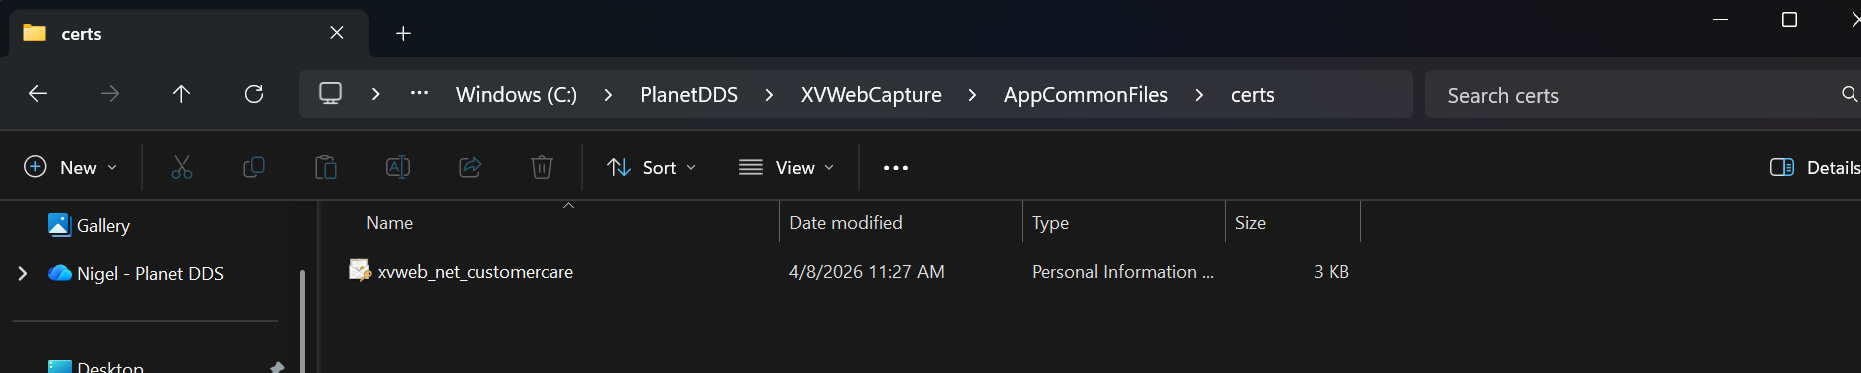Click the Share icon

[470, 167]
